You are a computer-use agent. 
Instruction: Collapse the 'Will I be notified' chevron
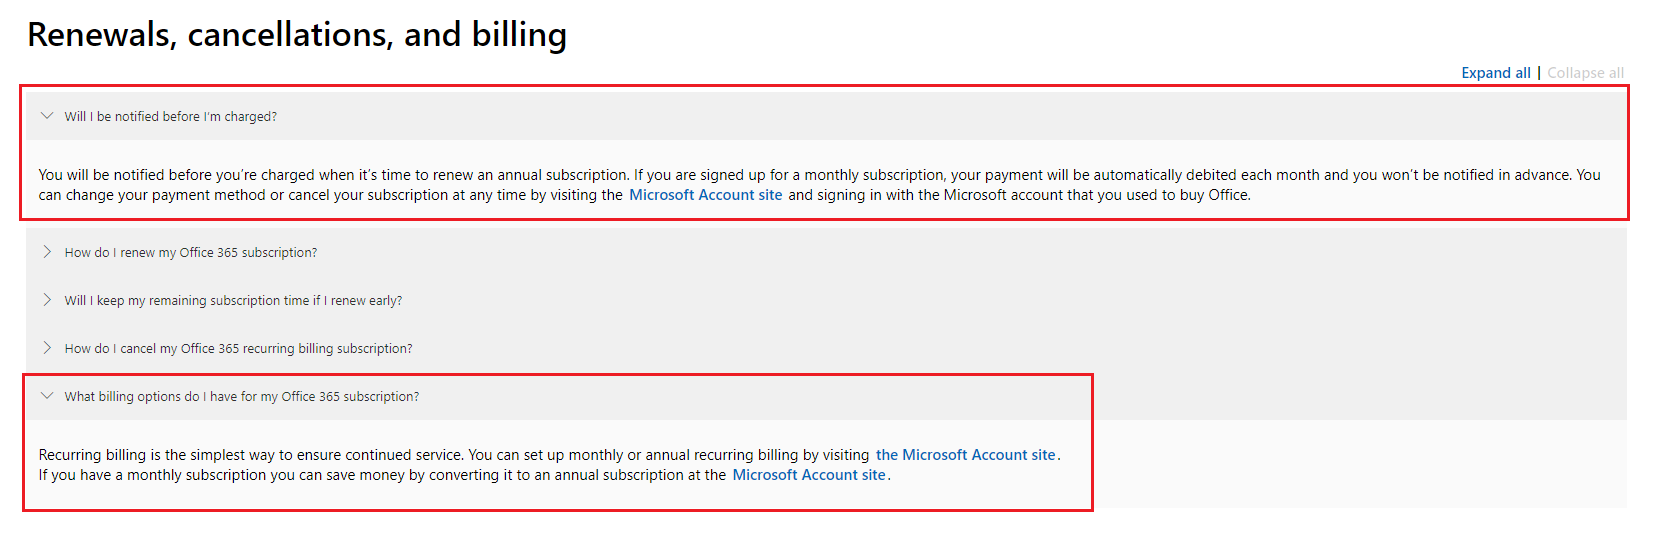pyautogui.click(x=46, y=116)
